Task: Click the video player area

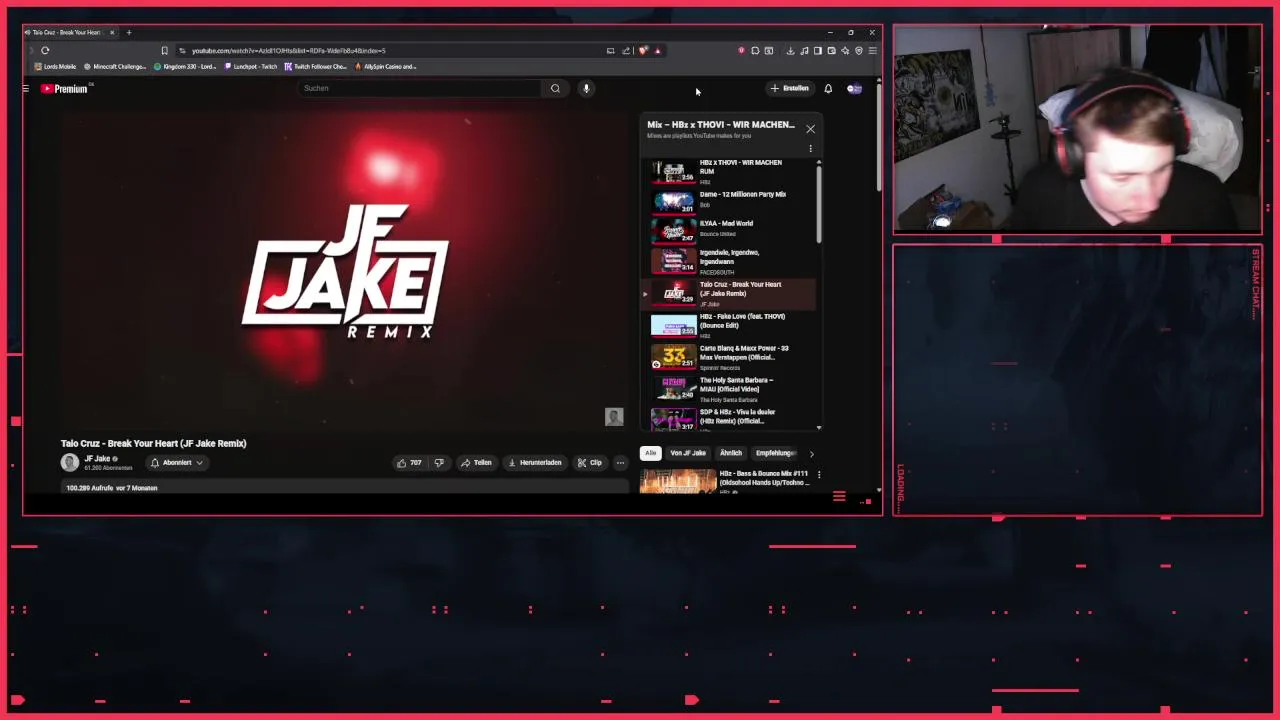Action: pyautogui.click(x=344, y=272)
